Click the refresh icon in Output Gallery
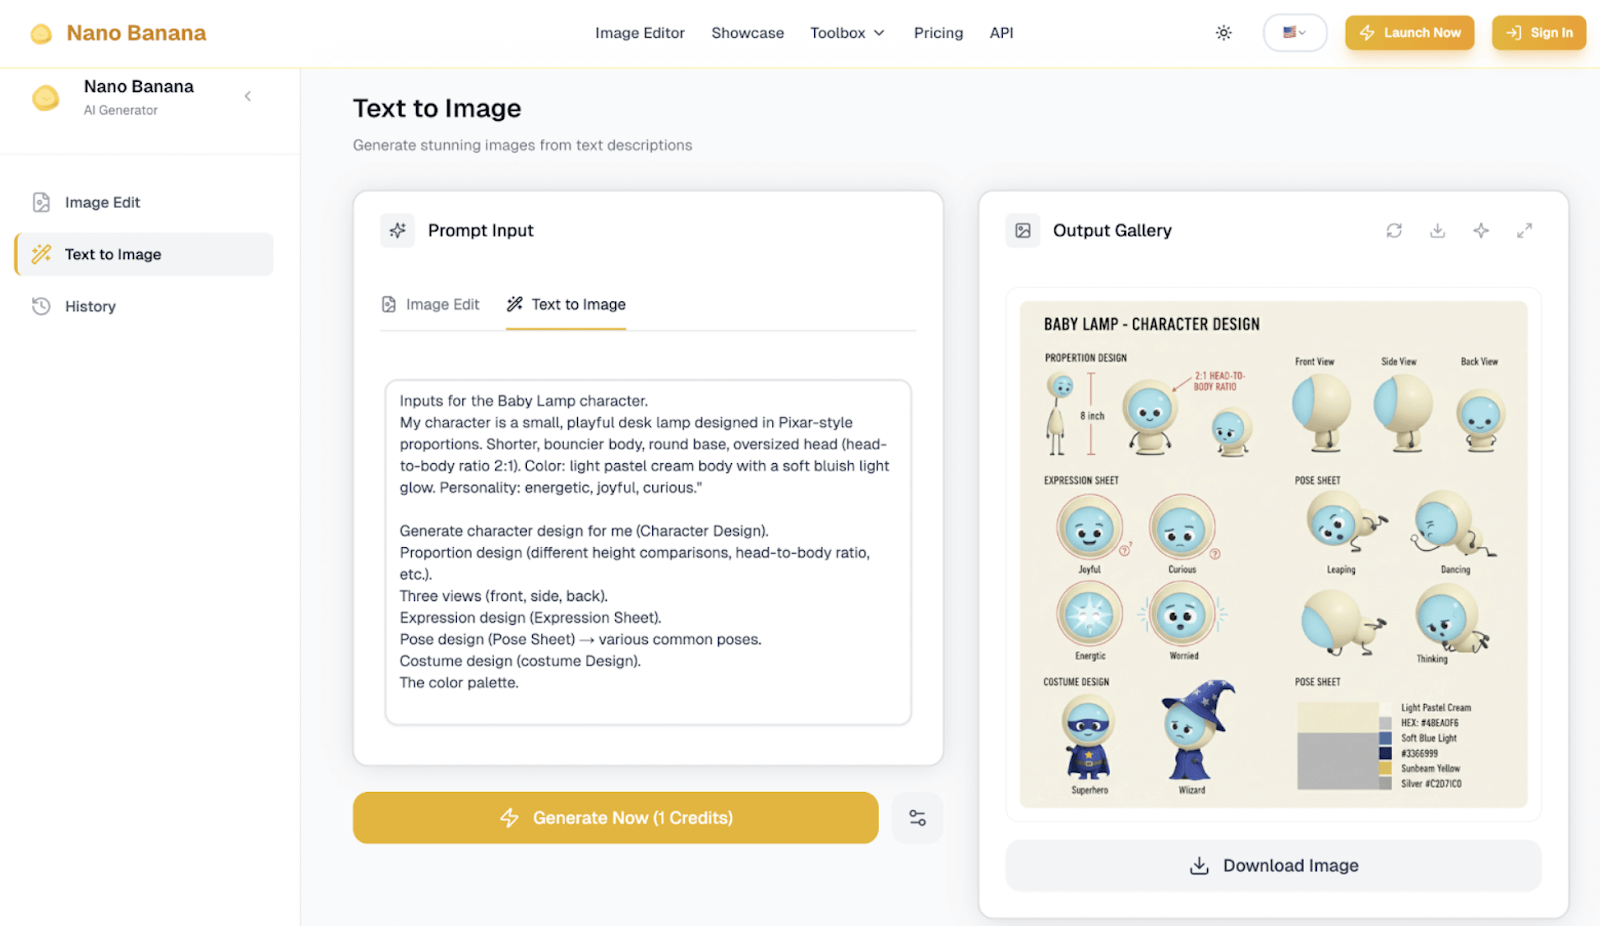This screenshot has width=1600, height=926. pyautogui.click(x=1394, y=231)
